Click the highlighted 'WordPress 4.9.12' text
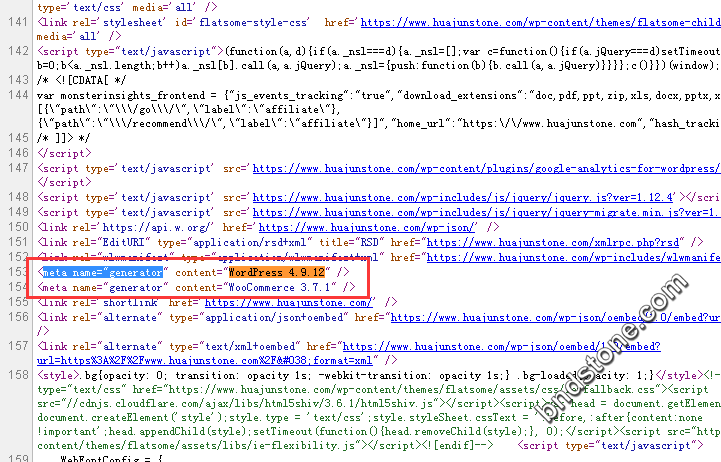 (277, 273)
